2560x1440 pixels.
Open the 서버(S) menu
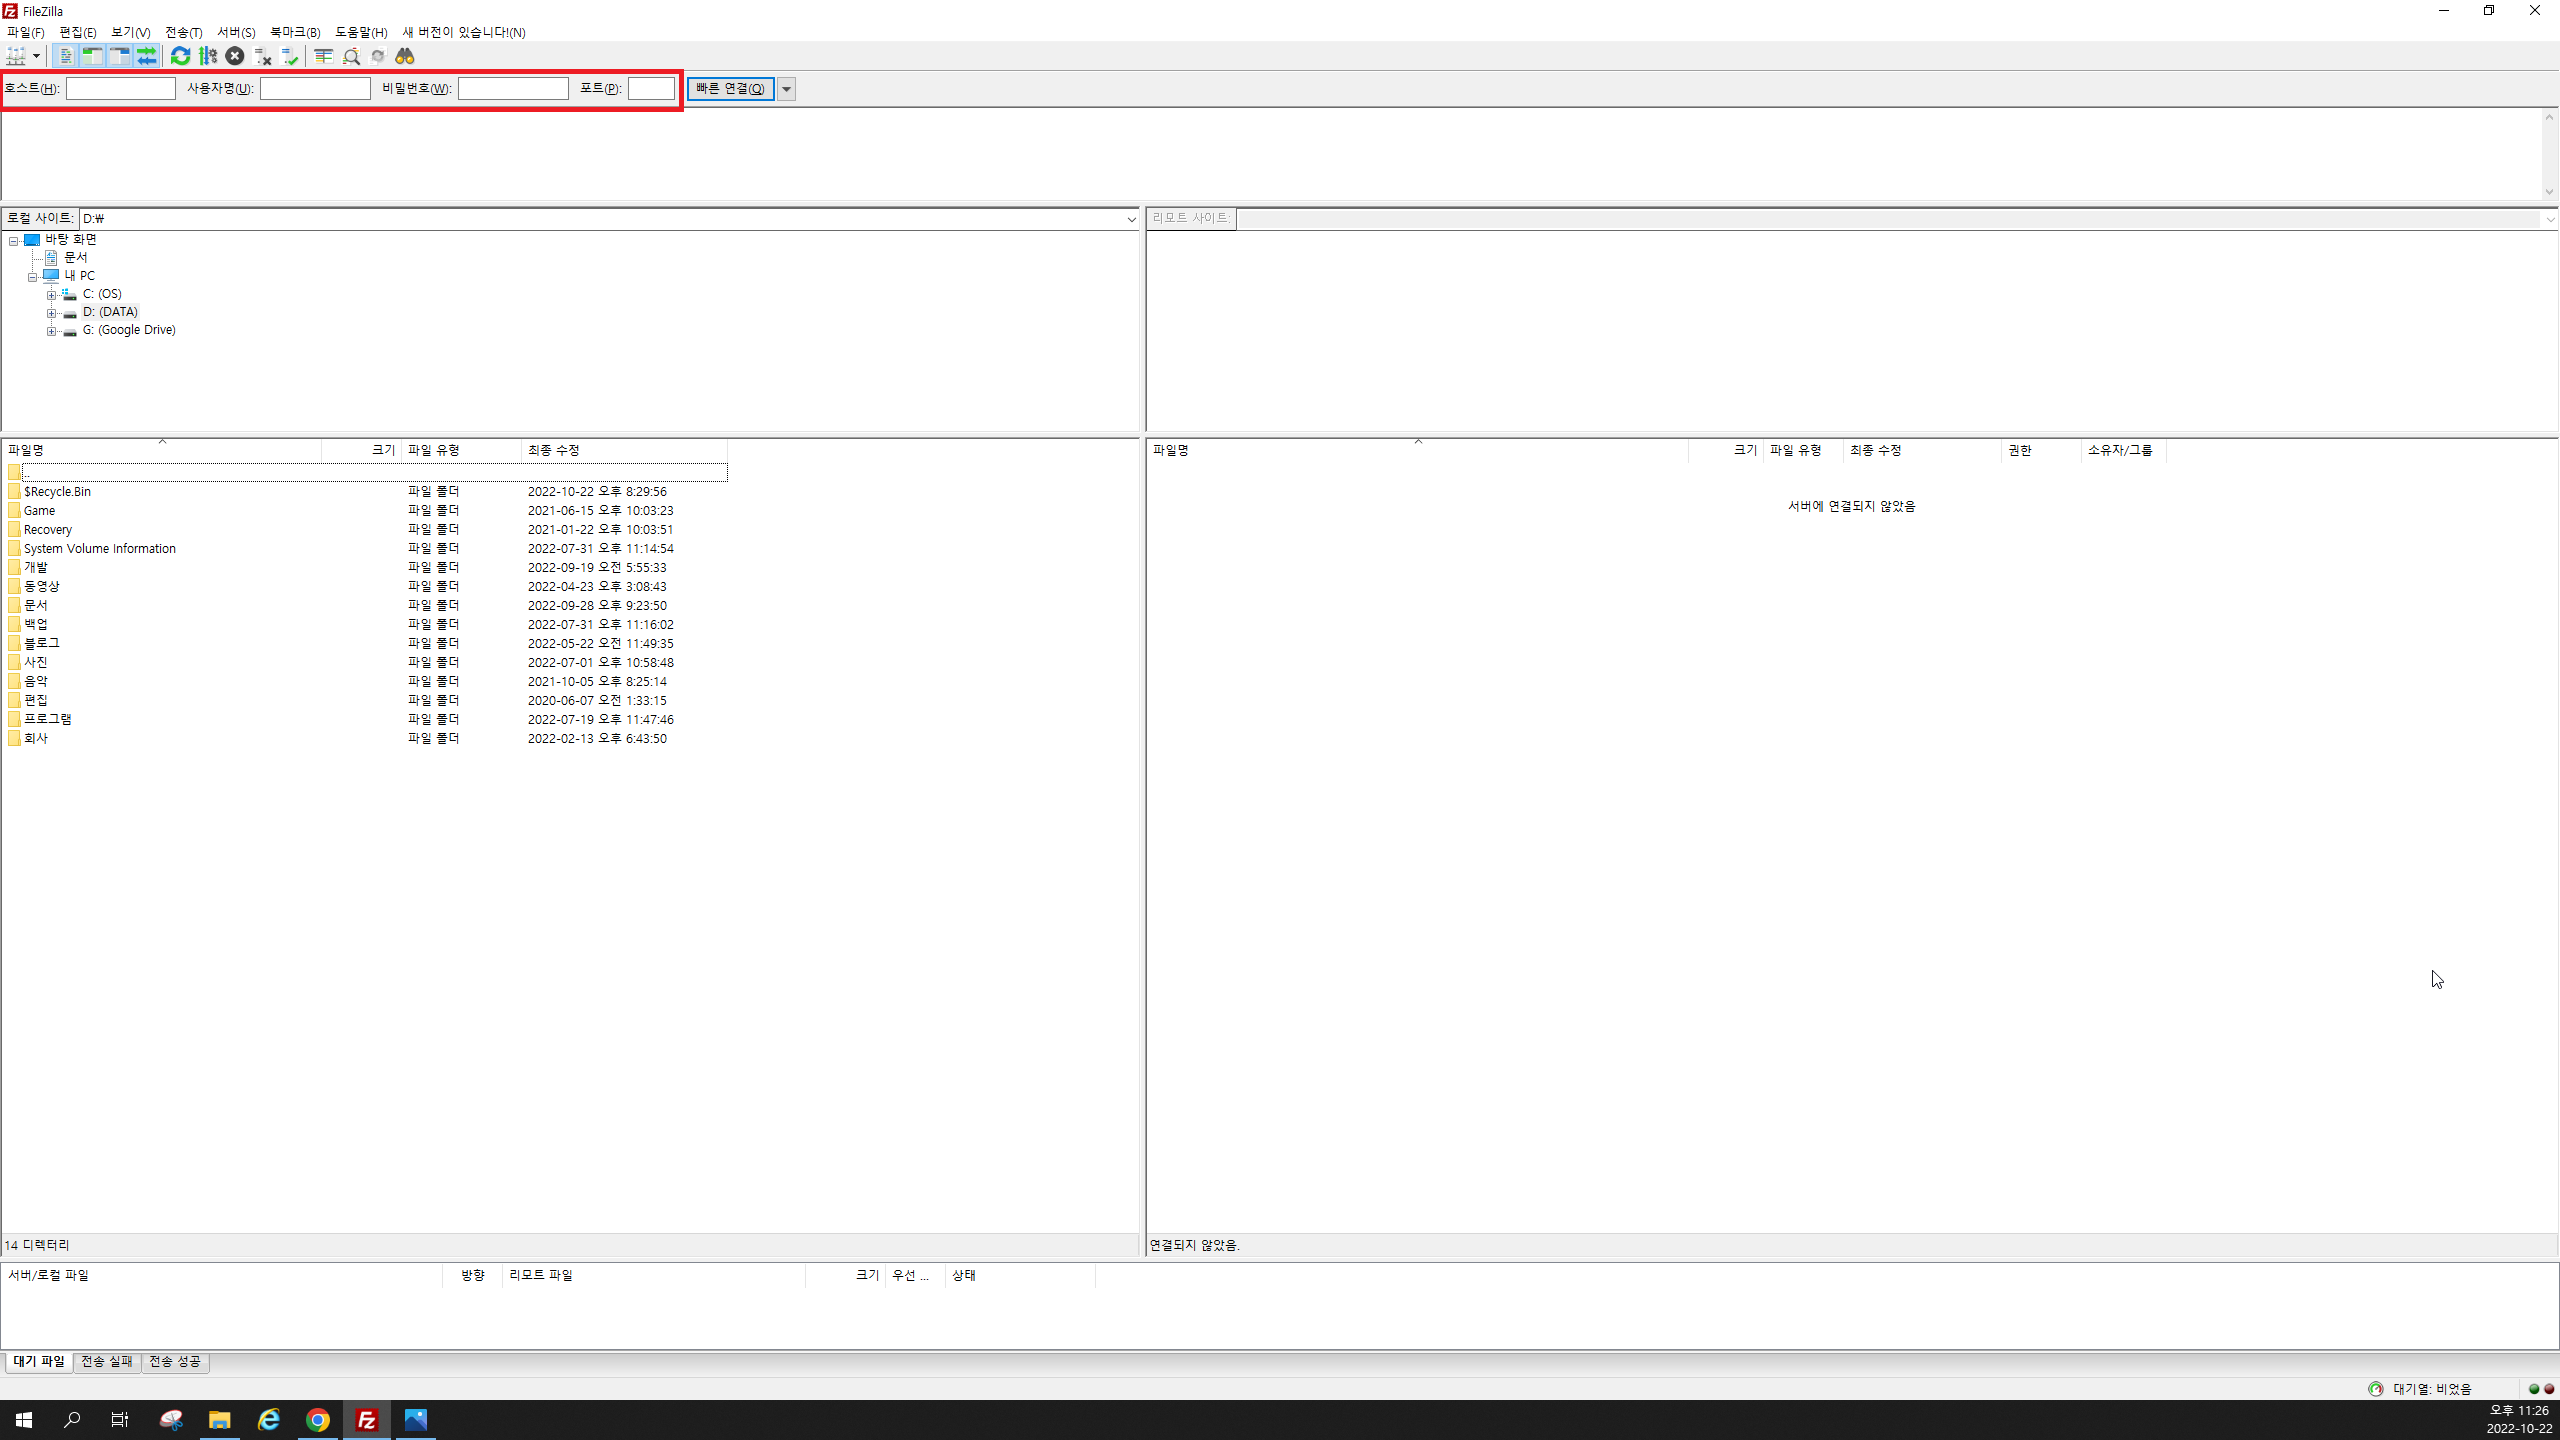236,32
